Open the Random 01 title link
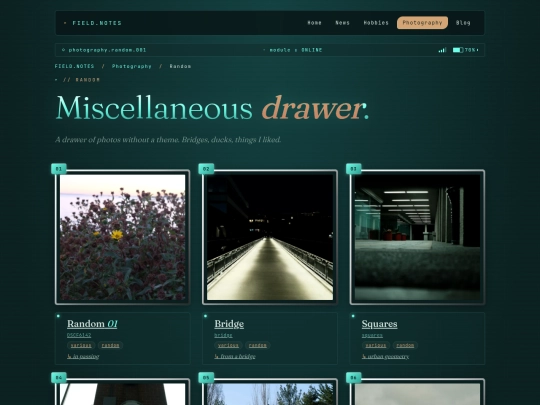Viewport: 540px width, 405px height. 92,324
